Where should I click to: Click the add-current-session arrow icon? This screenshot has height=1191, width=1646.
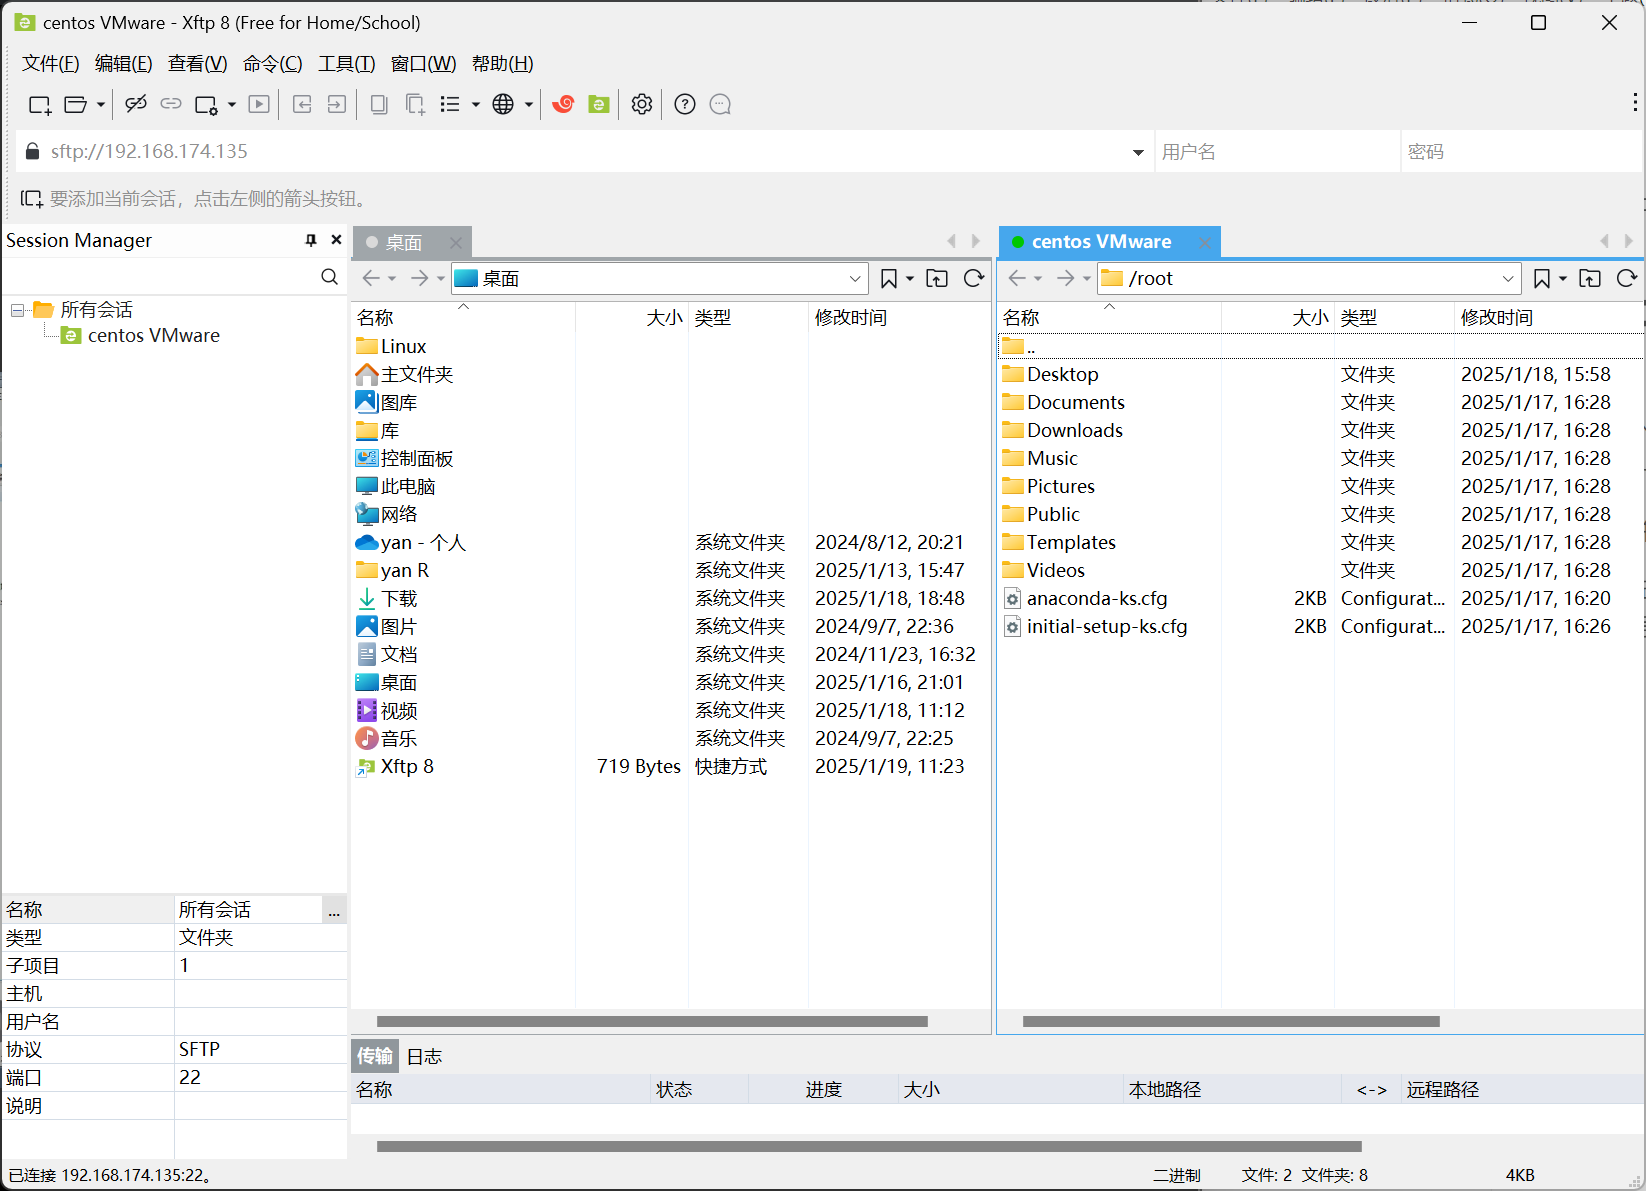pos(32,199)
